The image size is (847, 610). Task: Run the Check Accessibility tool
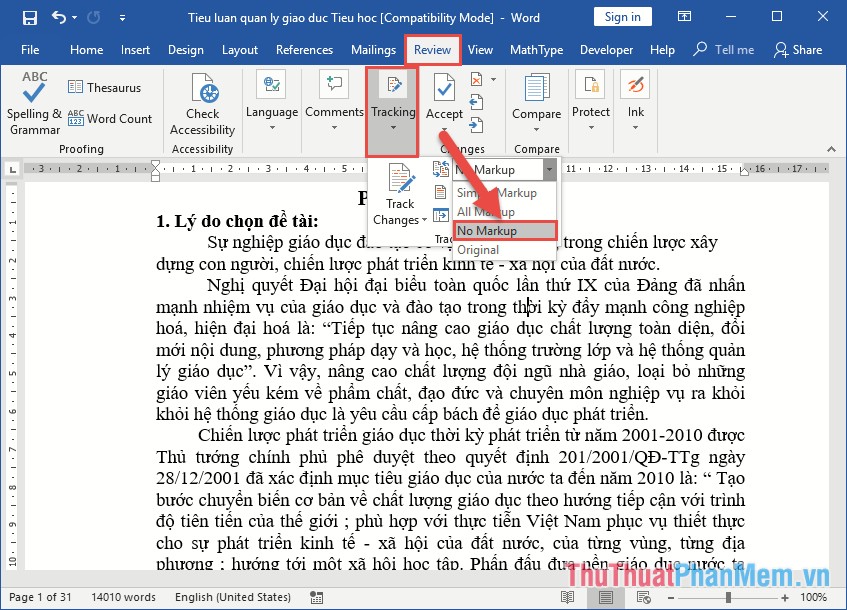202,100
